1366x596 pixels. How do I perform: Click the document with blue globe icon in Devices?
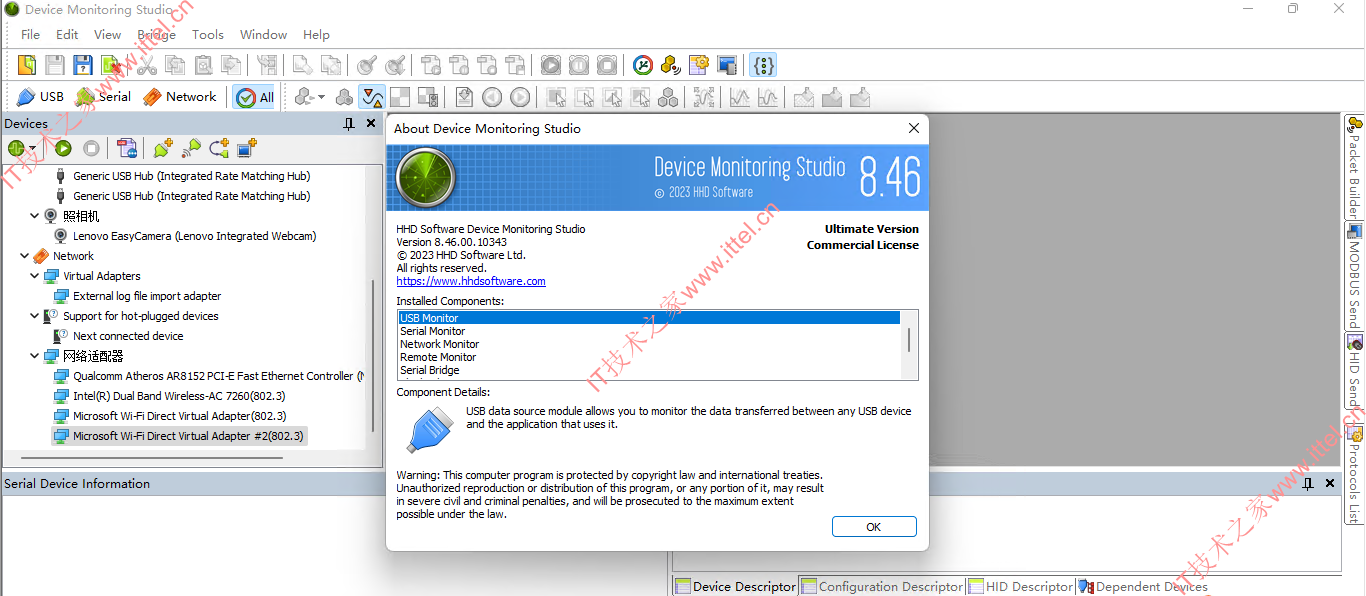(x=127, y=148)
